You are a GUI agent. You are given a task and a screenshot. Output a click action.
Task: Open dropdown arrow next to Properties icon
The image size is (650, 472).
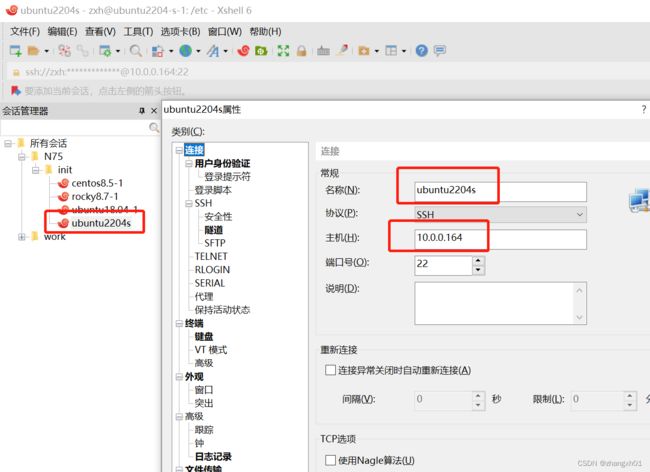118,51
